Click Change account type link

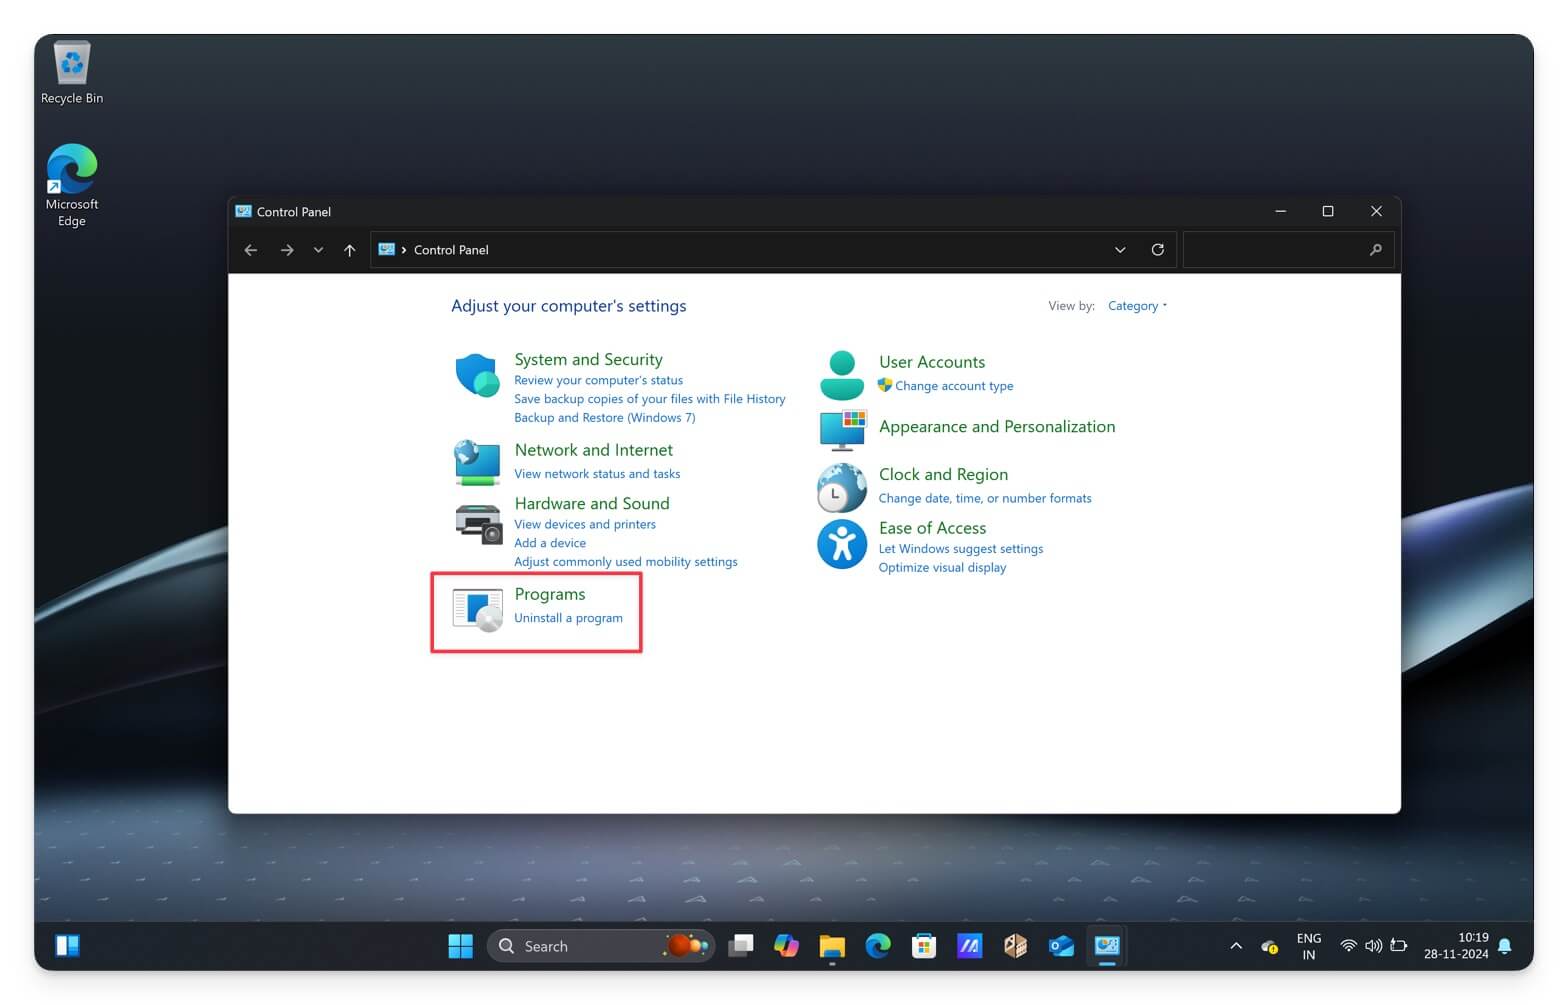click(x=954, y=386)
